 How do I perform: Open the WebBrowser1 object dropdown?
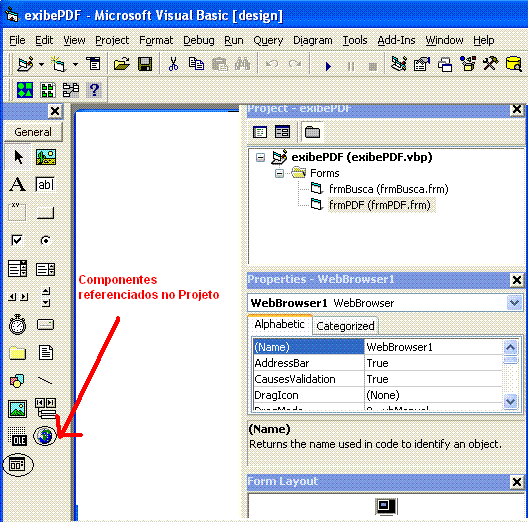coord(514,303)
